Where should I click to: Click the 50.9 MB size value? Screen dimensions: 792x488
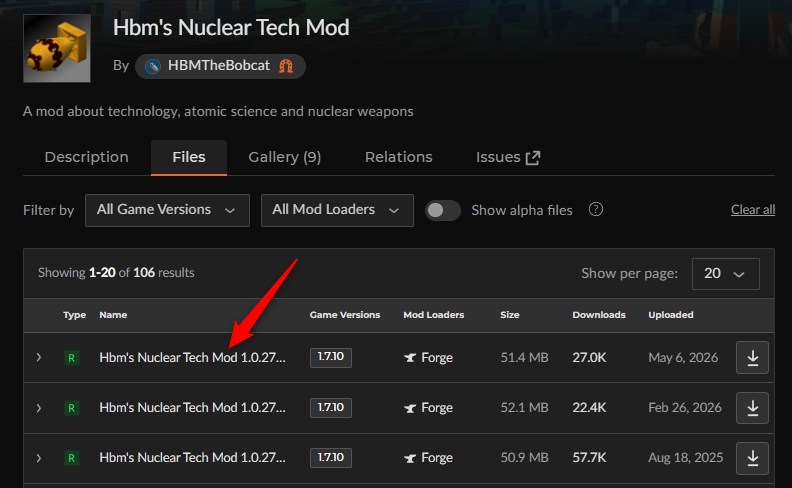coord(524,458)
